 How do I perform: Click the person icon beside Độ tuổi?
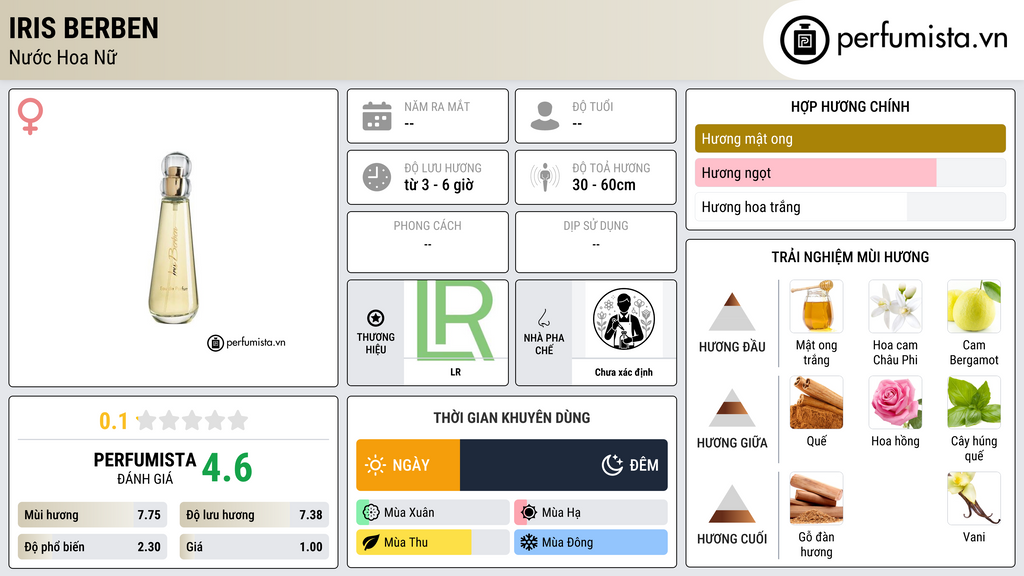545,116
